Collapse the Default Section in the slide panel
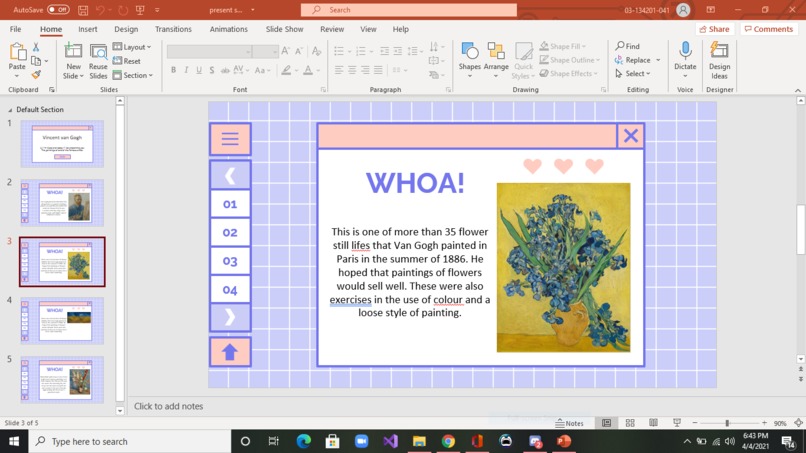The image size is (806, 453). 10,110
